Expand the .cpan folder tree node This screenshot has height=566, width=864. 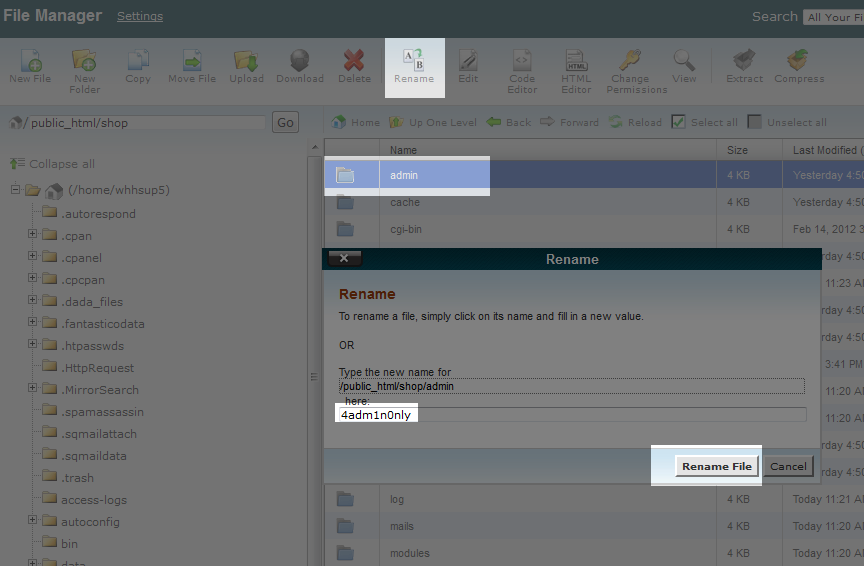[x=32, y=235]
